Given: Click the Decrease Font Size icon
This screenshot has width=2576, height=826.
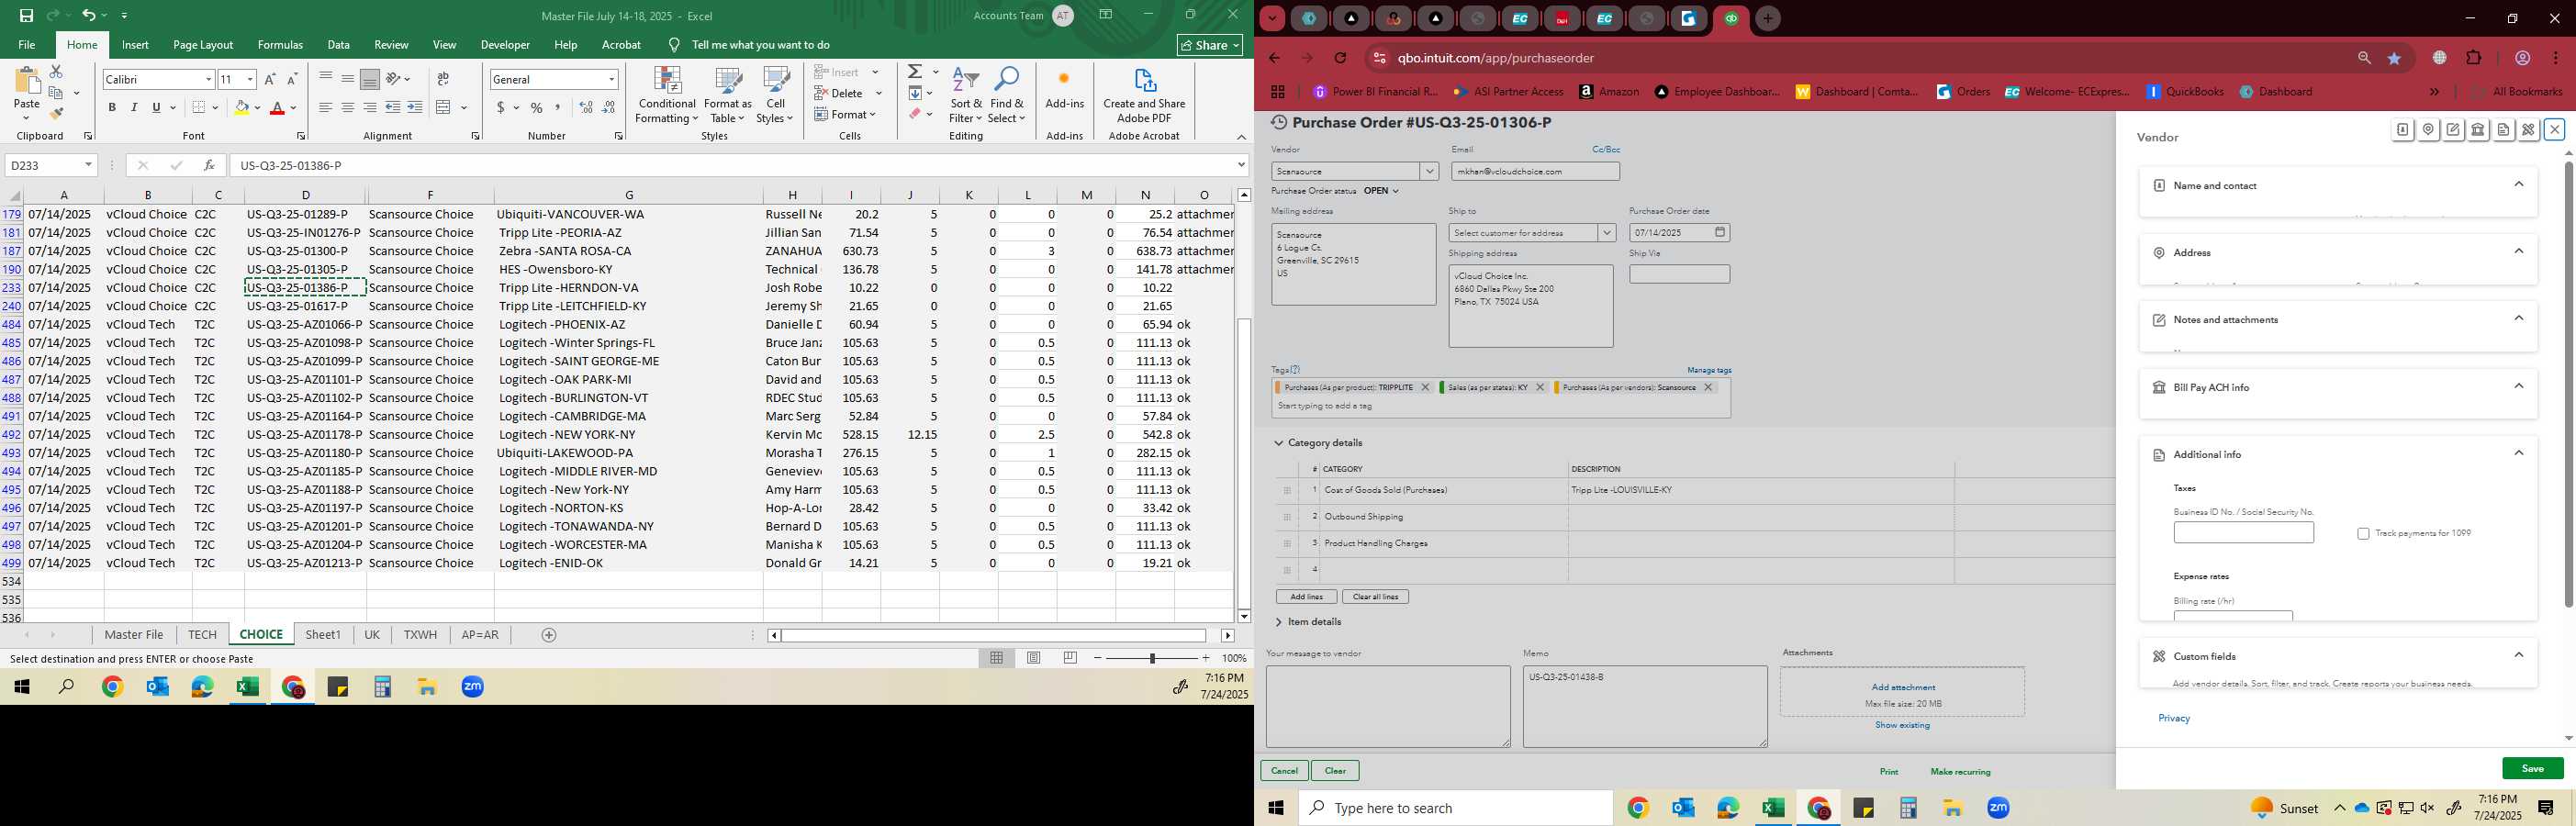Looking at the screenshot, I should click(x=292, y=79).
